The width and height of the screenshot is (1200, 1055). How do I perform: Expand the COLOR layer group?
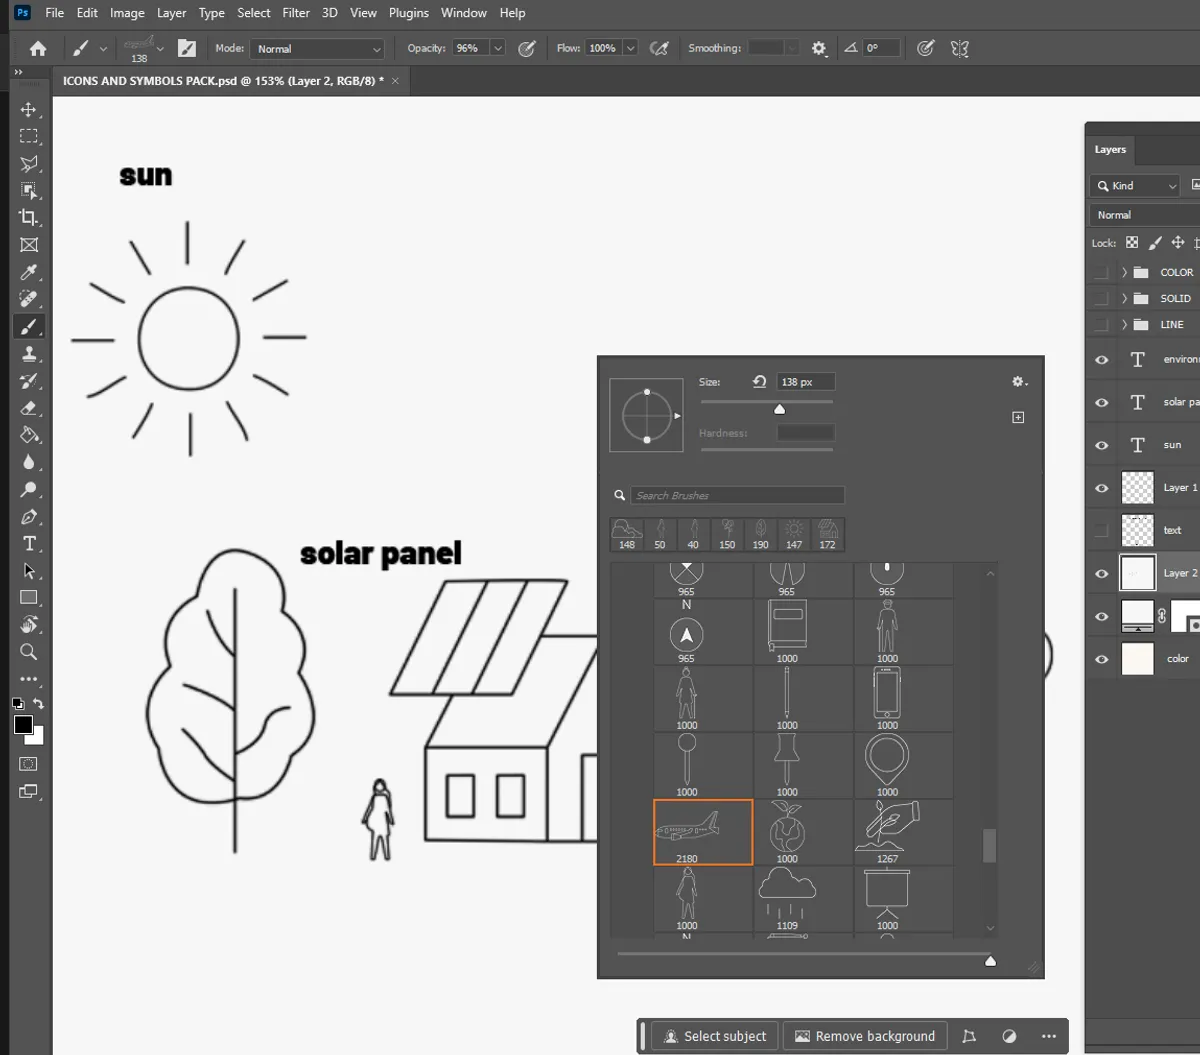pos(1125,271)
